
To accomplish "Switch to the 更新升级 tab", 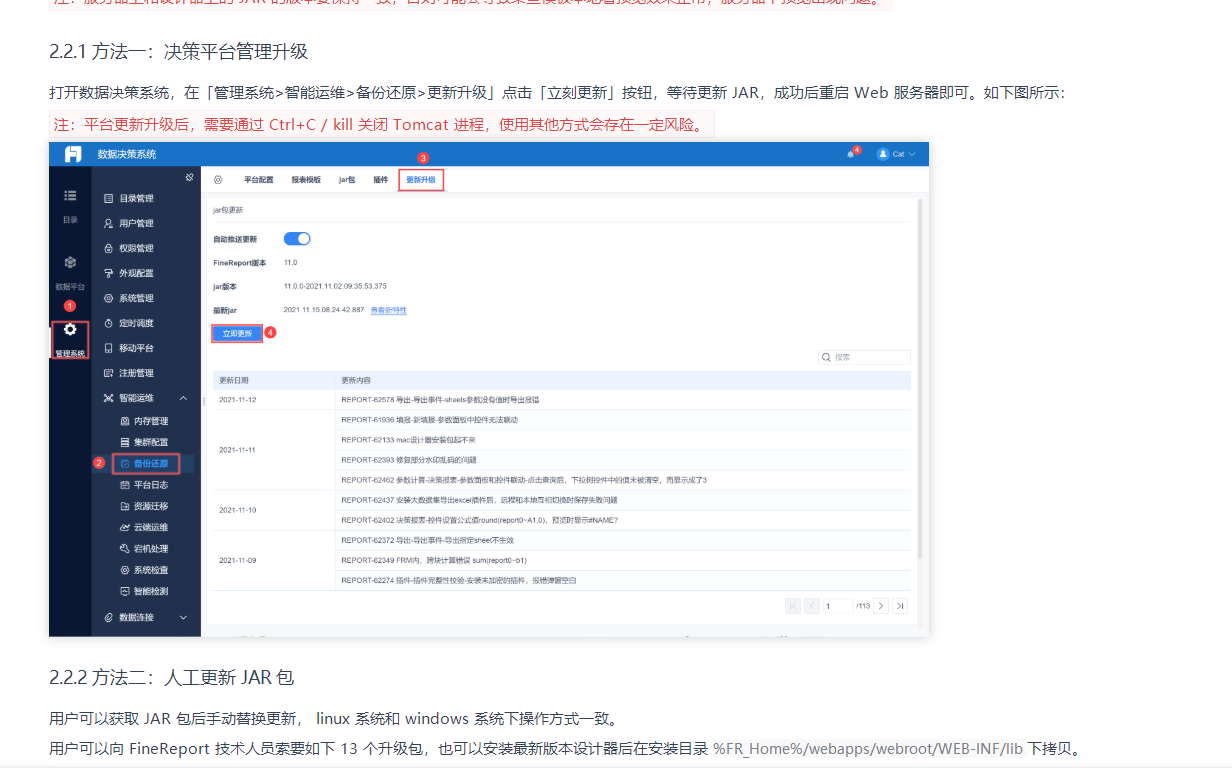I will (421, 180).
